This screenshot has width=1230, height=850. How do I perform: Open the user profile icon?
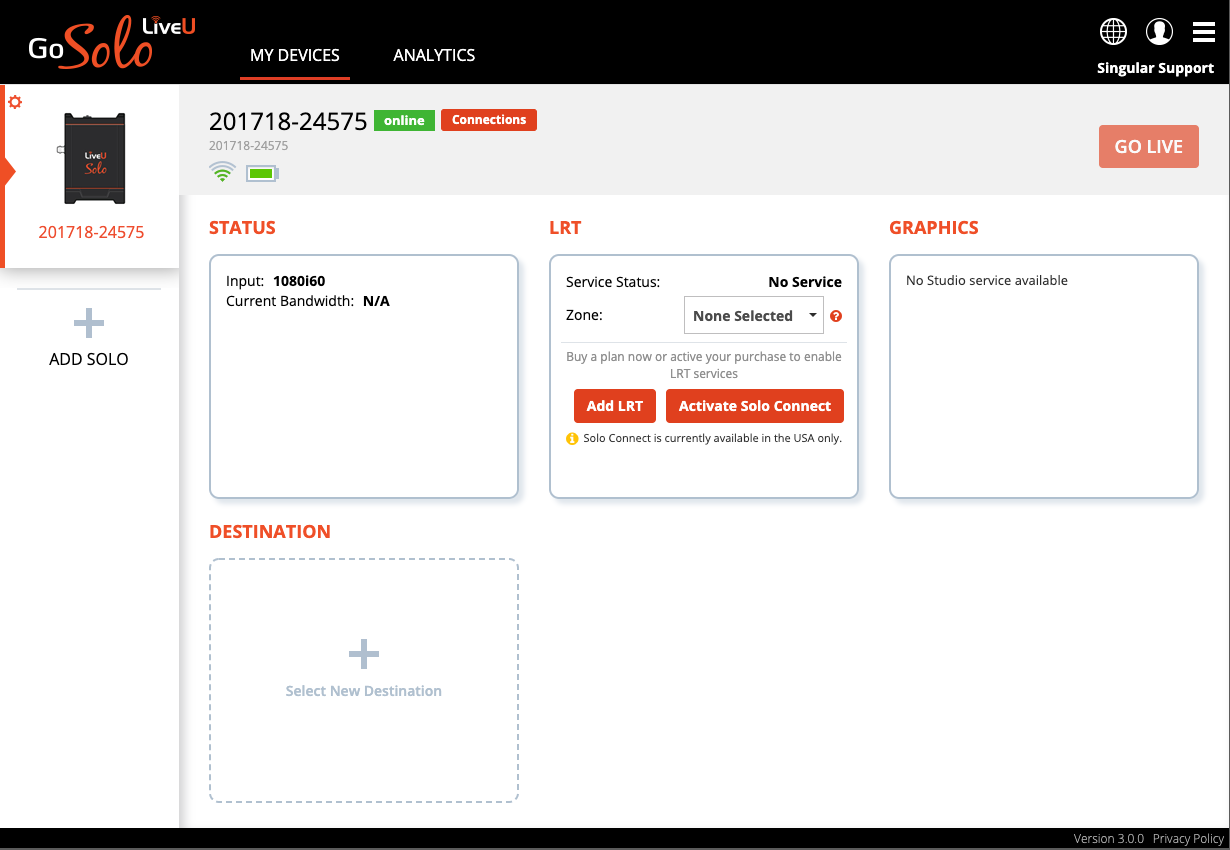pyautogui.click(x=1159, y=32)
